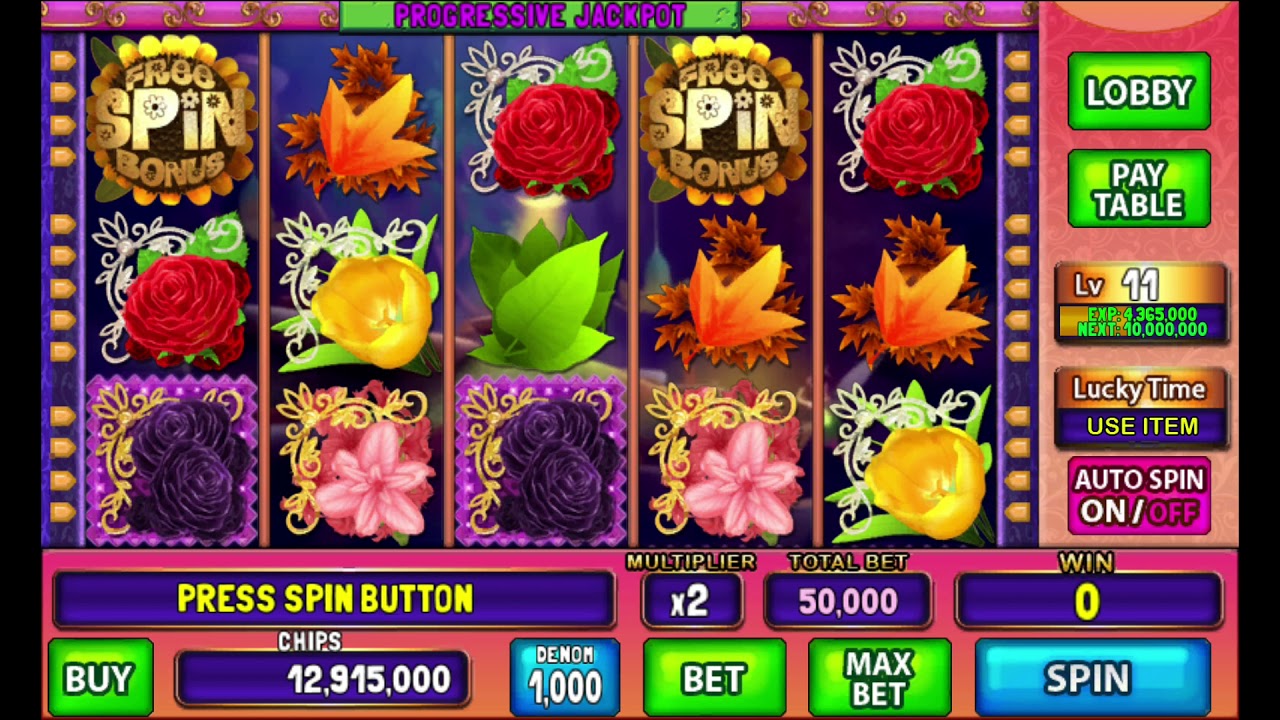
Task: Return to the Lobby
Action: pos(1139,92)
